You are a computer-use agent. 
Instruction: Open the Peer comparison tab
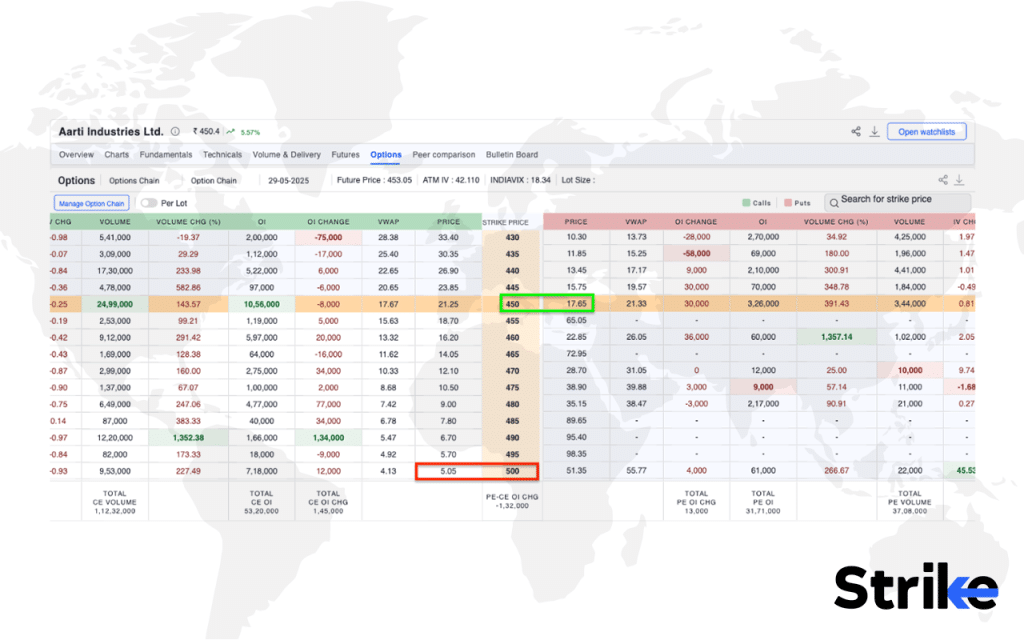[x=443, y=155]
